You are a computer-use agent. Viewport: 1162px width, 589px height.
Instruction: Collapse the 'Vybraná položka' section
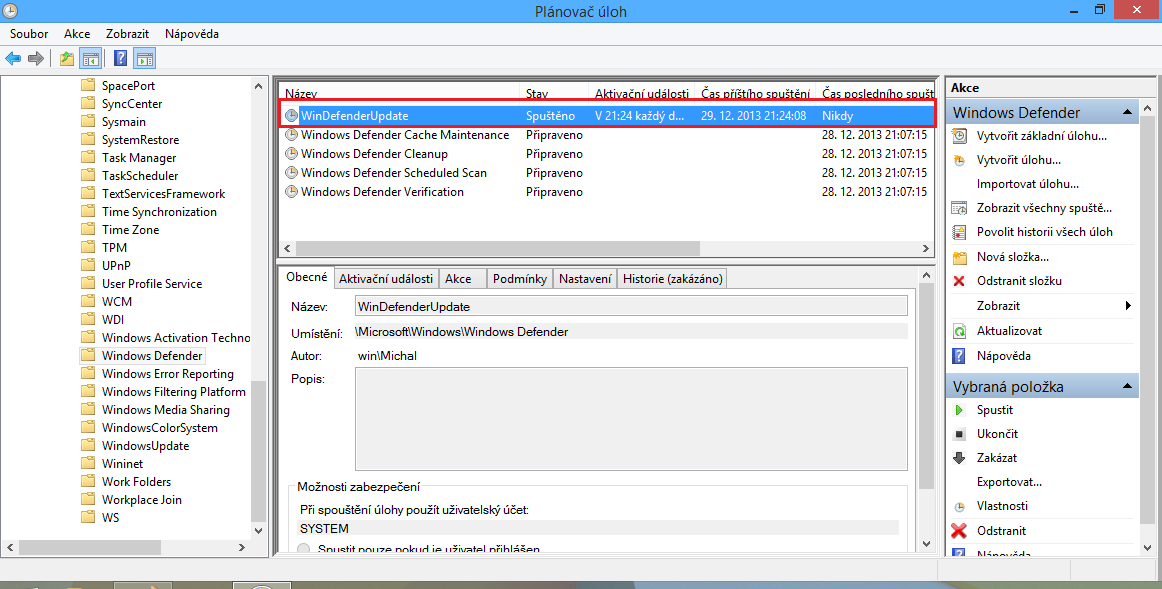click(1127, 385)
